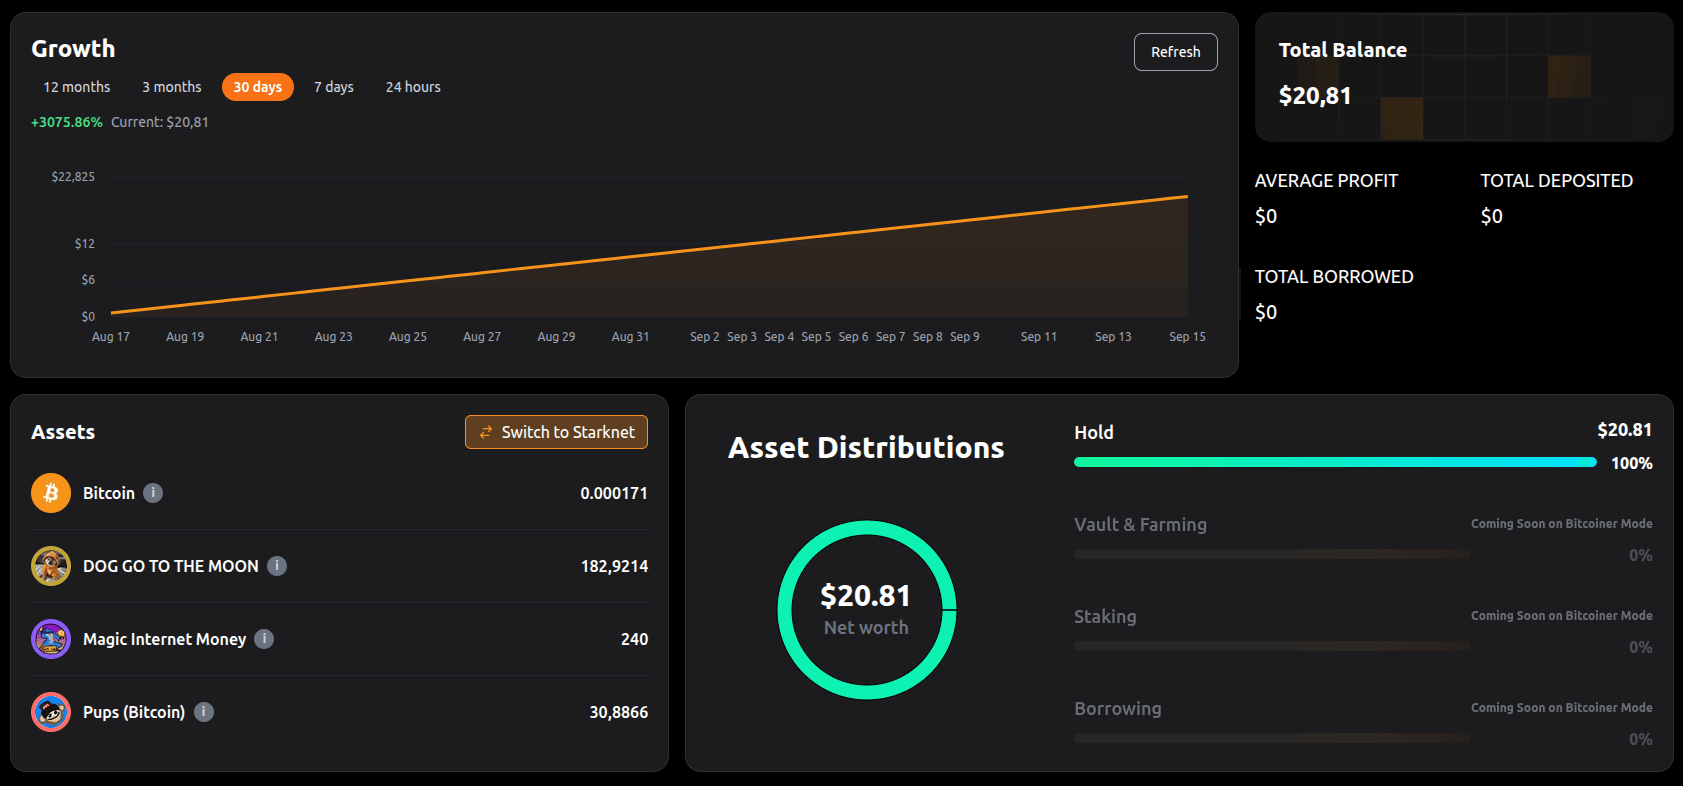Click Coming Soon note beside Staking
The width and height of the screenshot is (1683, 786).
point(1561,616)
